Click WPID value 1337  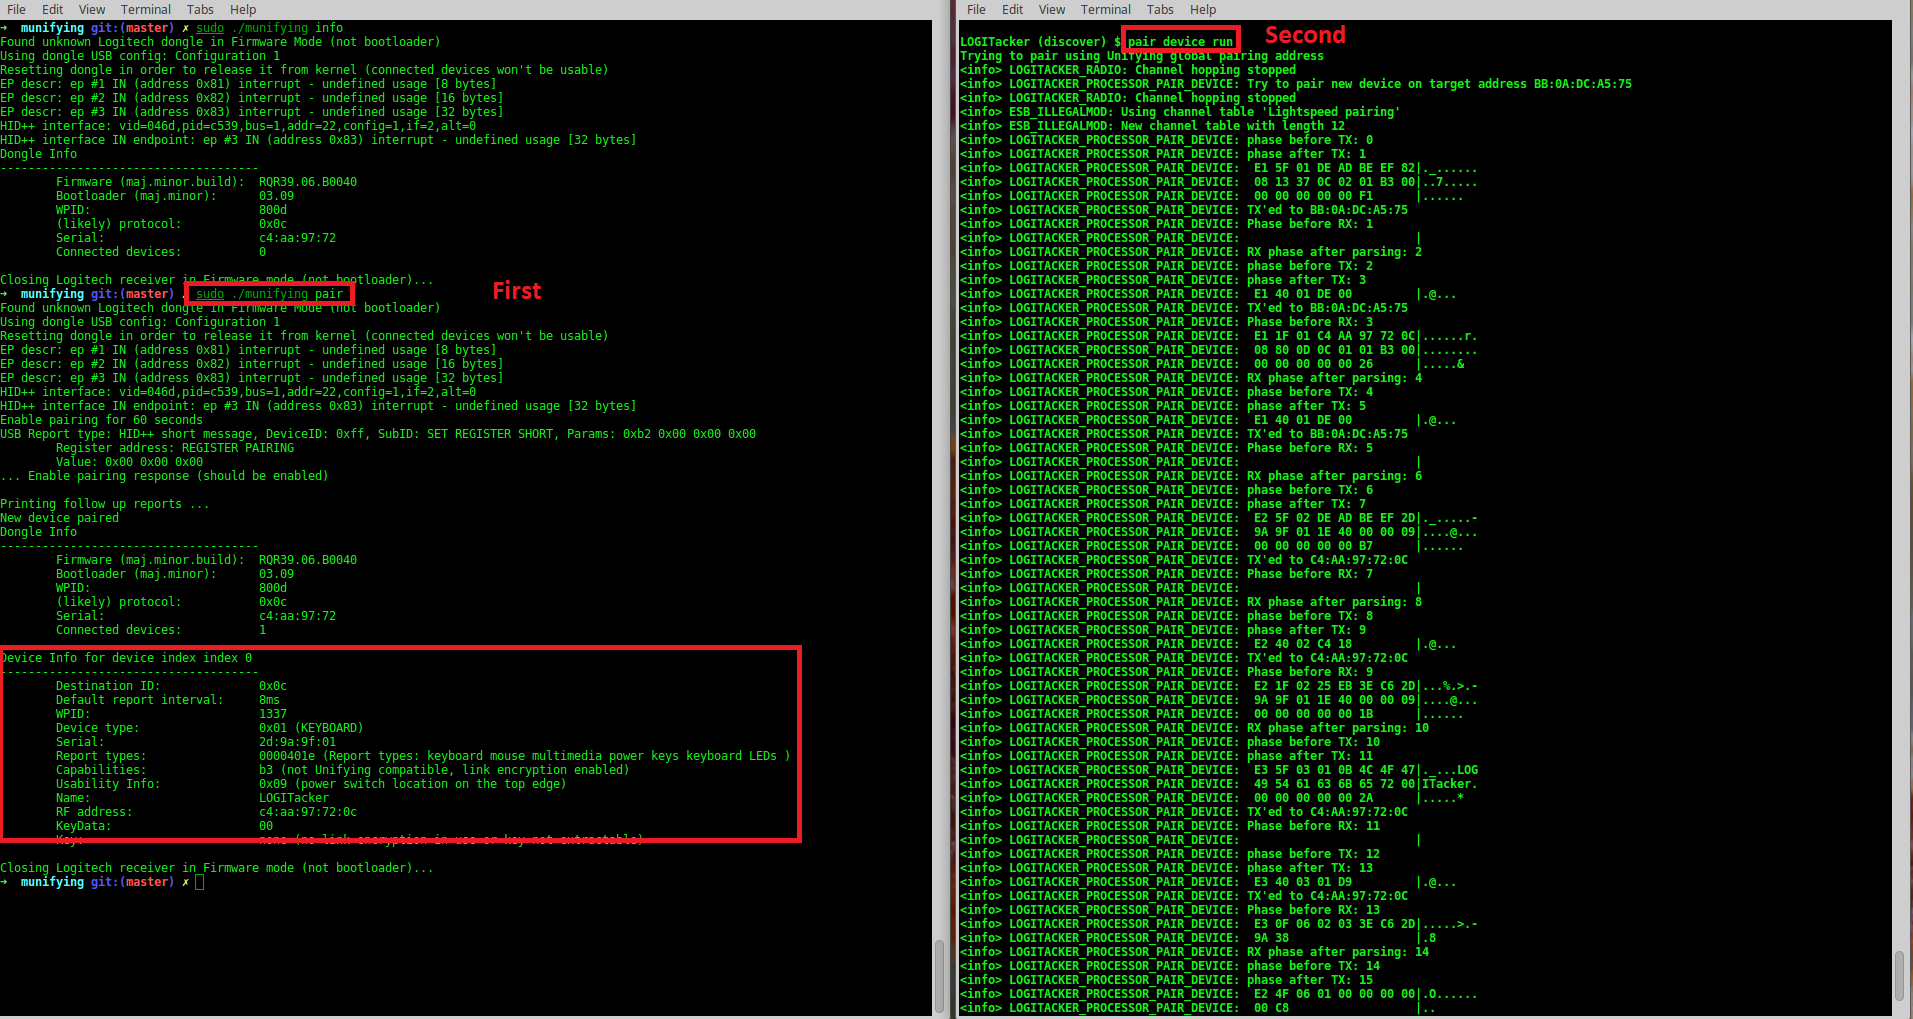(x=273, y=714)
